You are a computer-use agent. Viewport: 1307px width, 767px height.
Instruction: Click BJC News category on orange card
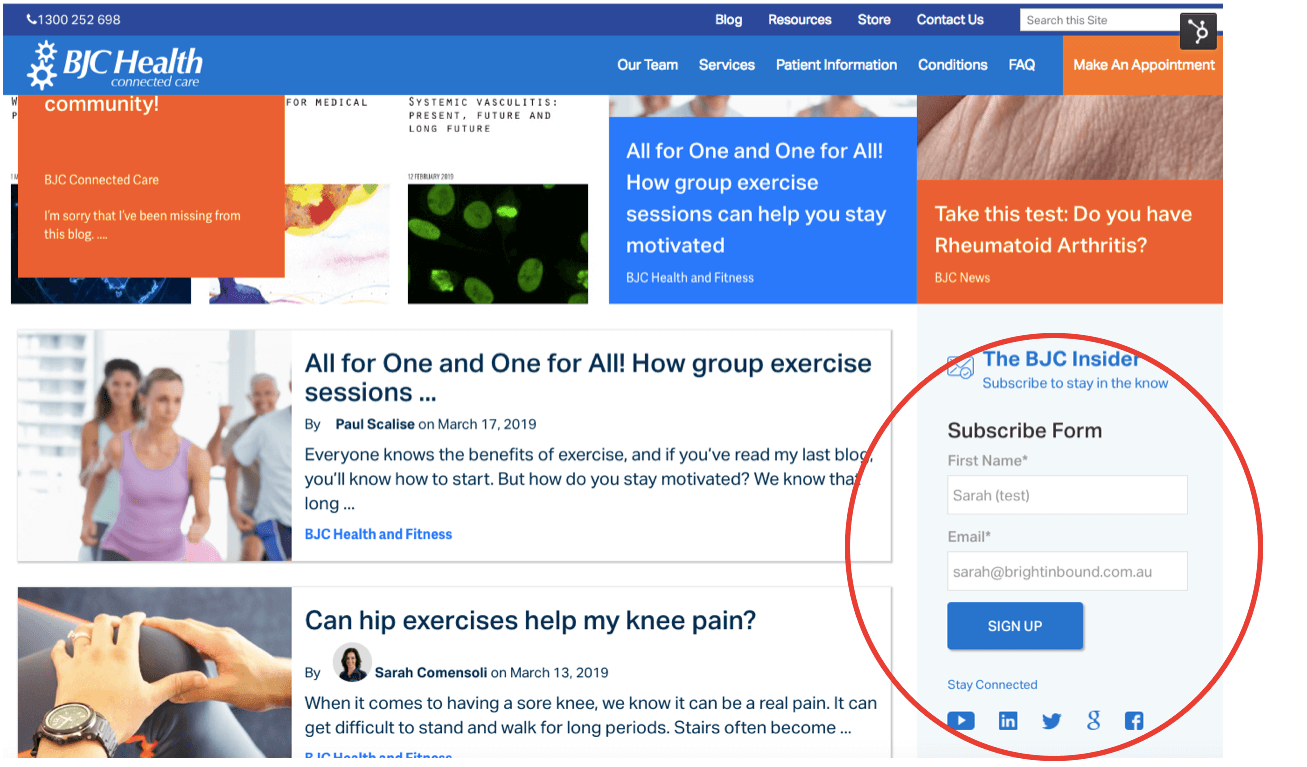click(x=962, y=278)
